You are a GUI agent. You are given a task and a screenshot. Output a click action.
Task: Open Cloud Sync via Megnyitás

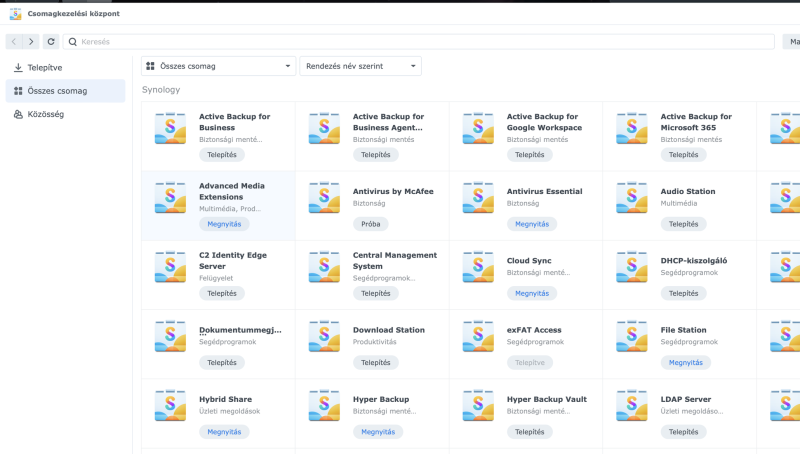[x=532, y=293]
